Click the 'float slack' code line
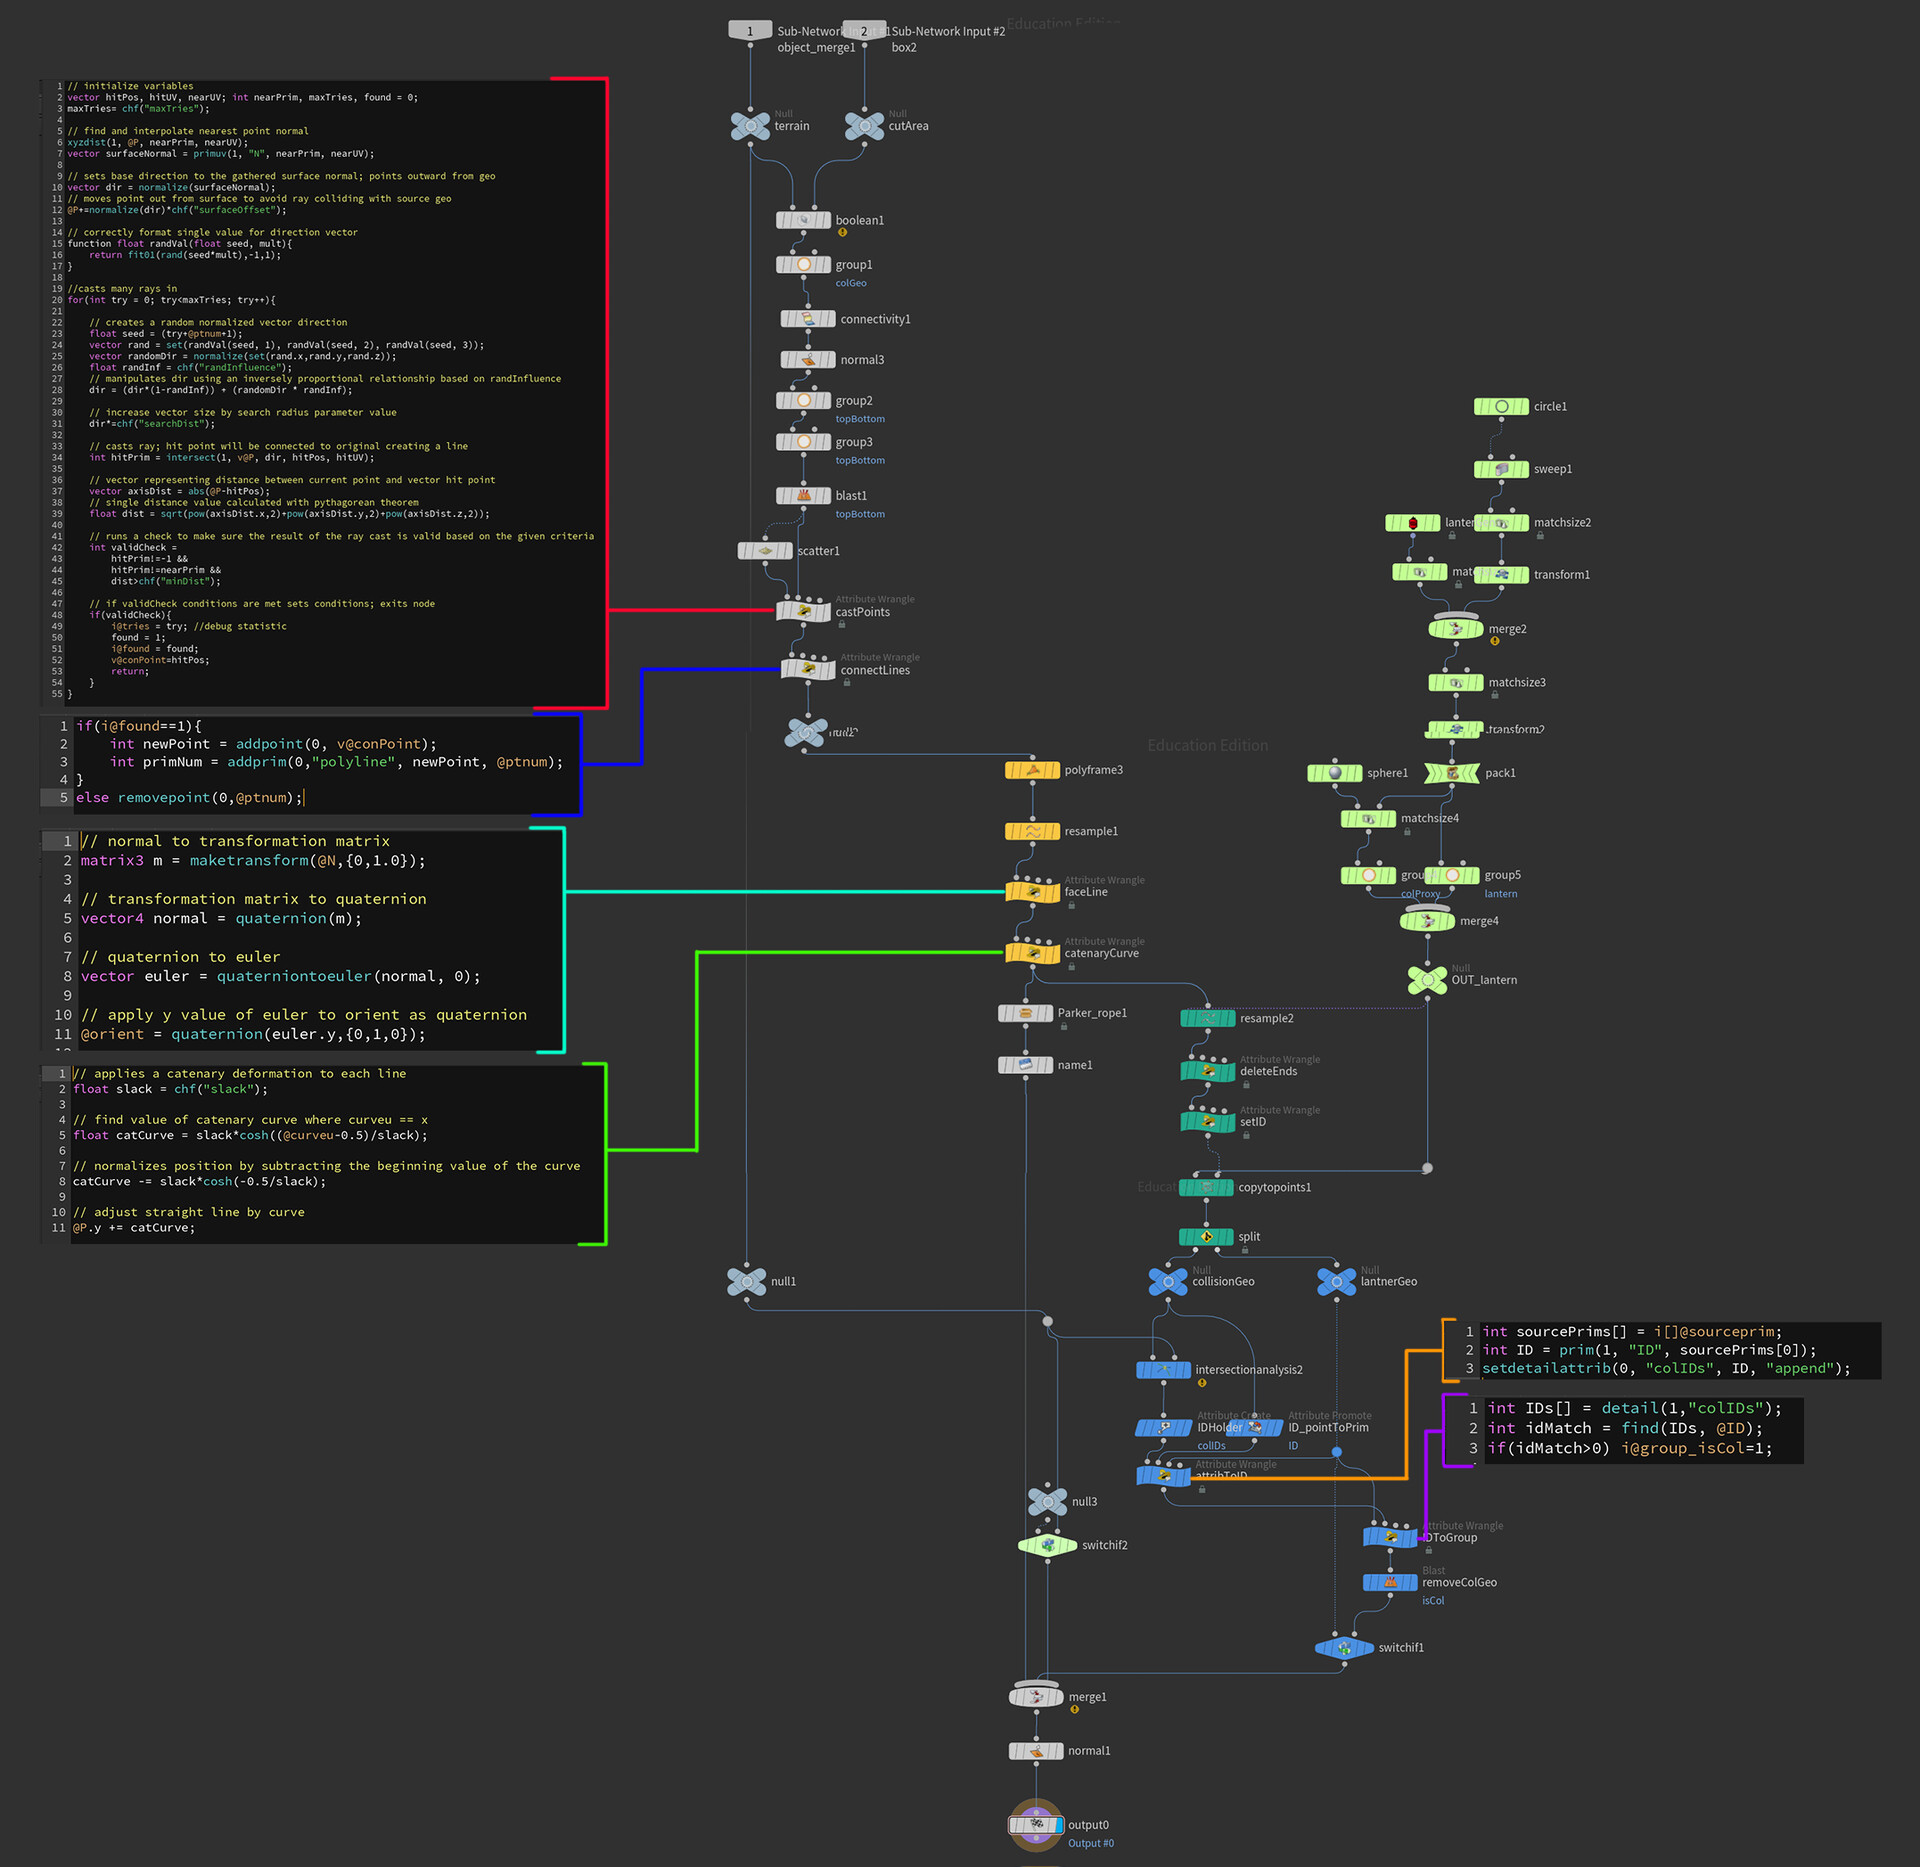 click(x=170, y=1089)
